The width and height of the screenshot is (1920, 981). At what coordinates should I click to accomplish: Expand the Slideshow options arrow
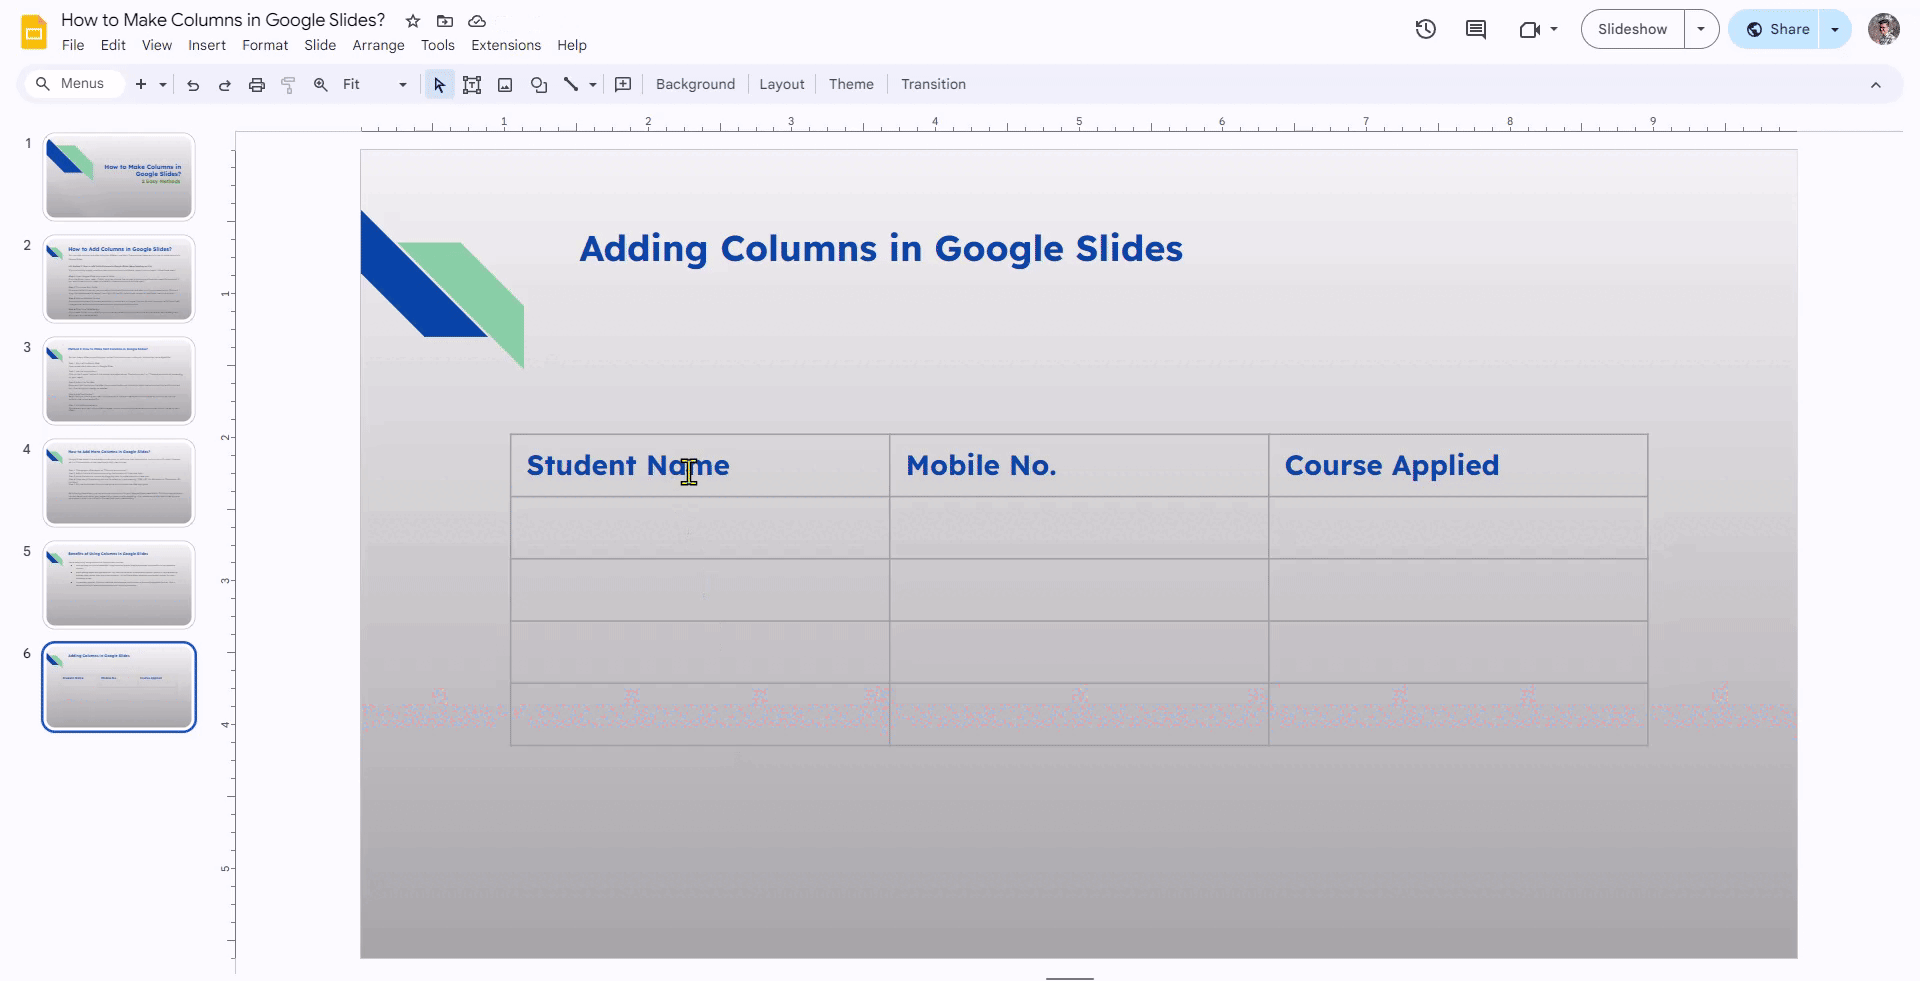click(1701, 29)
